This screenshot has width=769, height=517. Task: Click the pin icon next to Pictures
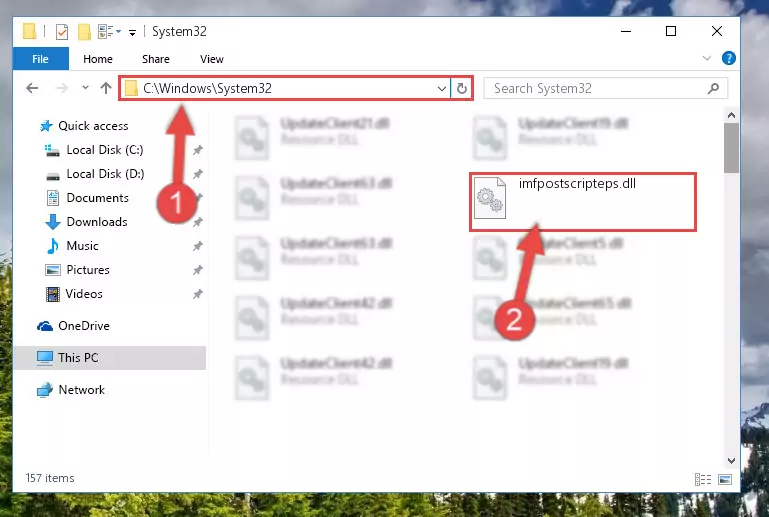point(198,270)
